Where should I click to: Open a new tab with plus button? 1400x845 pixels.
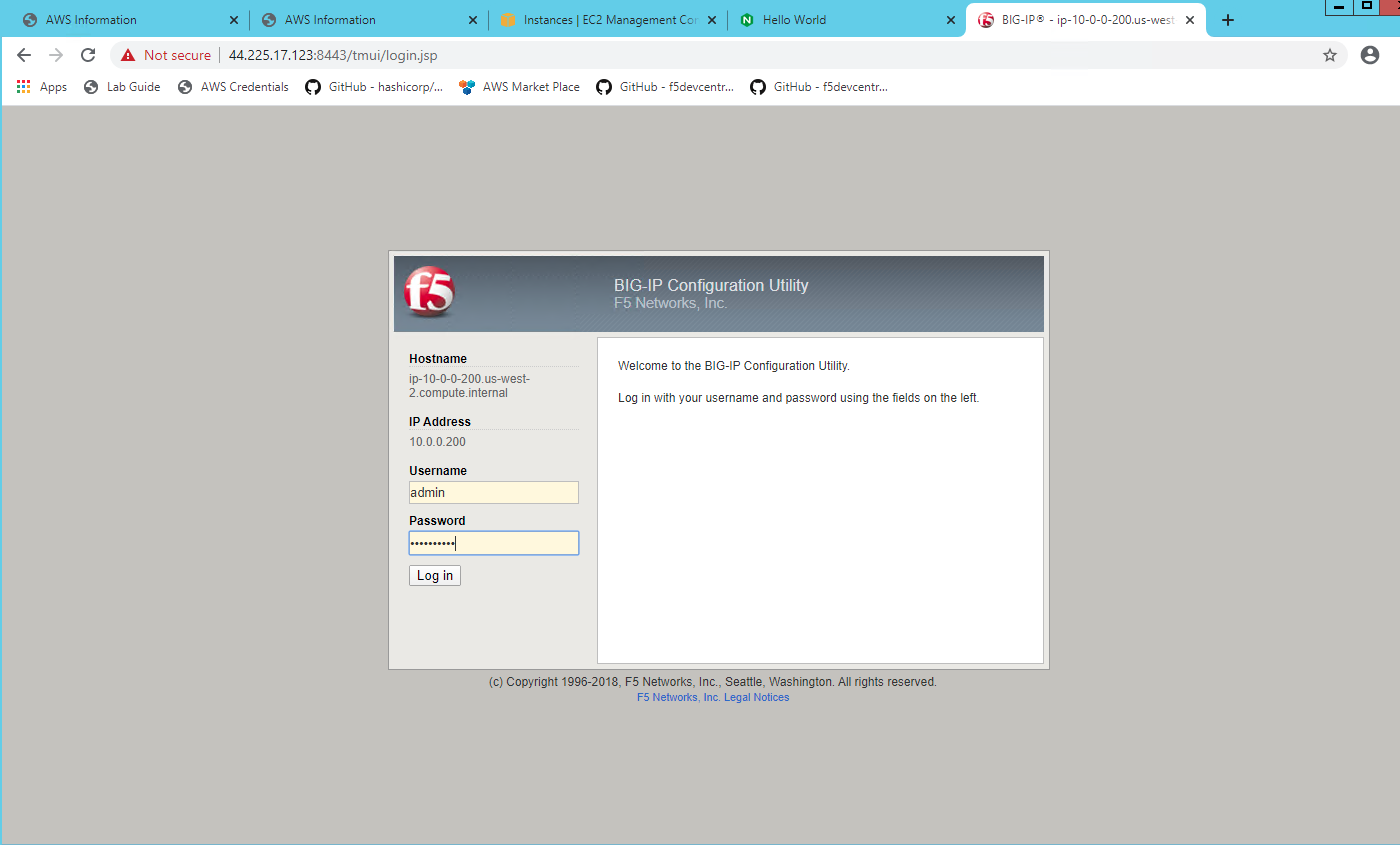[x=1228, y=20]
